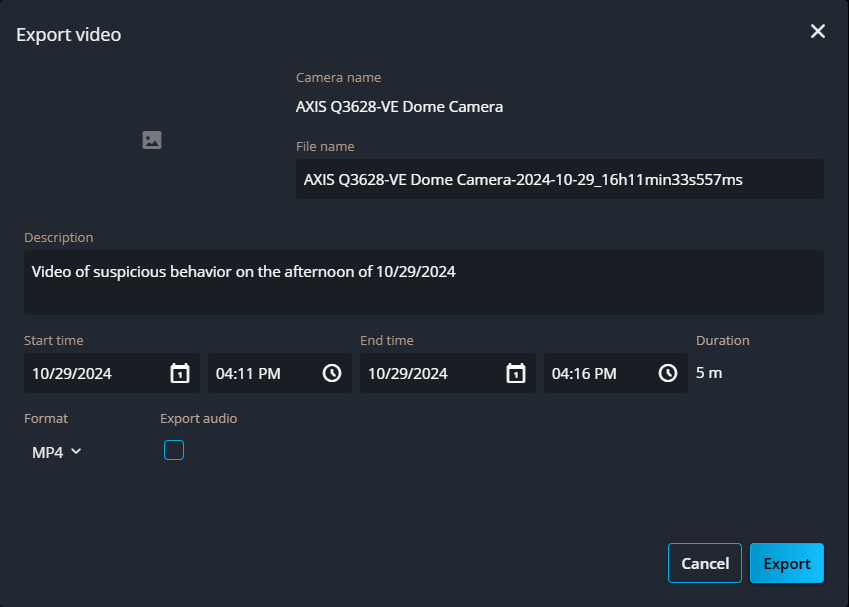849x607 pixels.
Task: Open the Start time clock picker icon
Action: click(332, 373)
